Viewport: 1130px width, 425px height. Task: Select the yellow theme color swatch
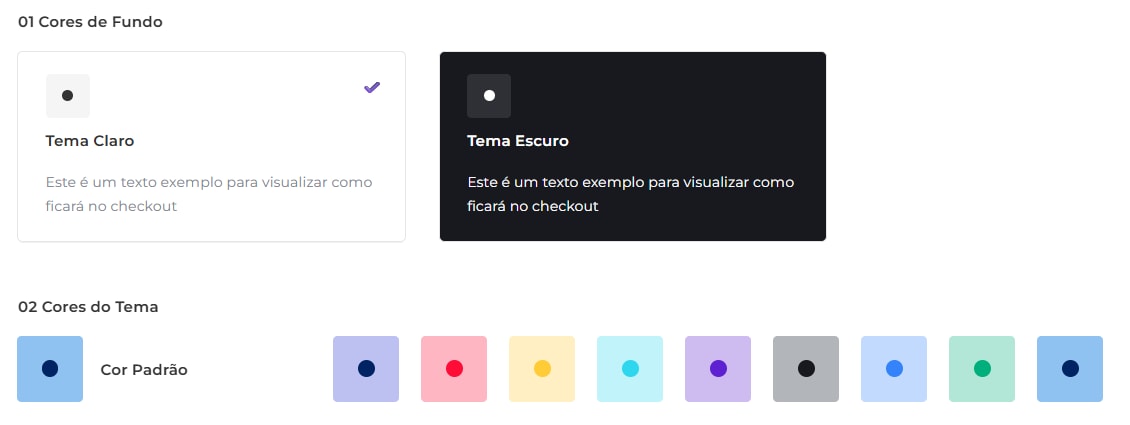542,369
